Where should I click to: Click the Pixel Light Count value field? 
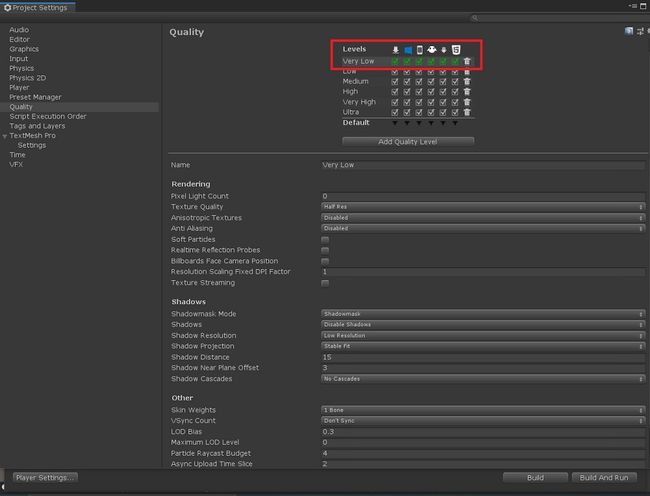pyautogui.click(x=483, y=196)
